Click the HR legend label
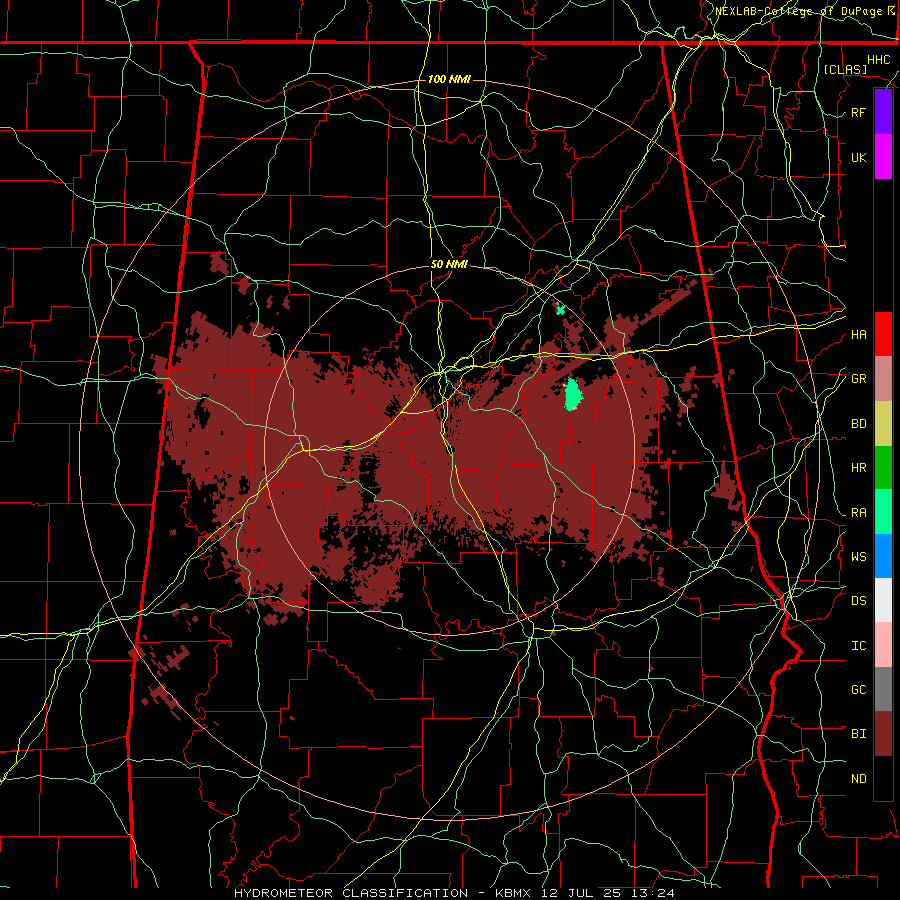900x900 pixels. click(x=859, y=468)
